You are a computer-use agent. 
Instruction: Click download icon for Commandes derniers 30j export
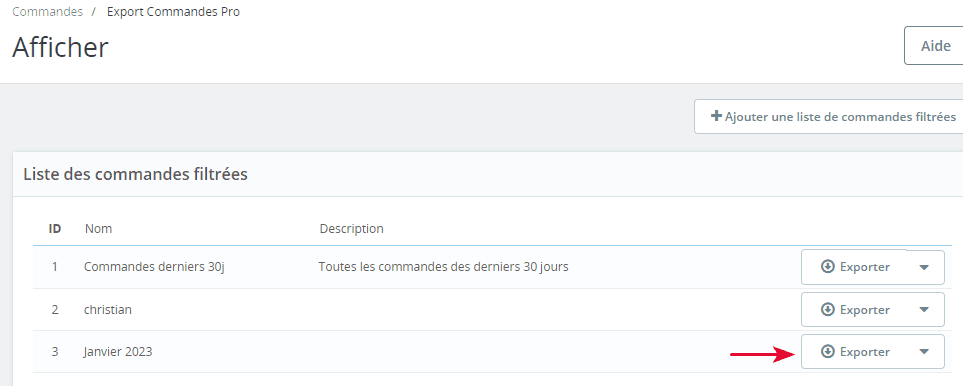tap(828, 267)
